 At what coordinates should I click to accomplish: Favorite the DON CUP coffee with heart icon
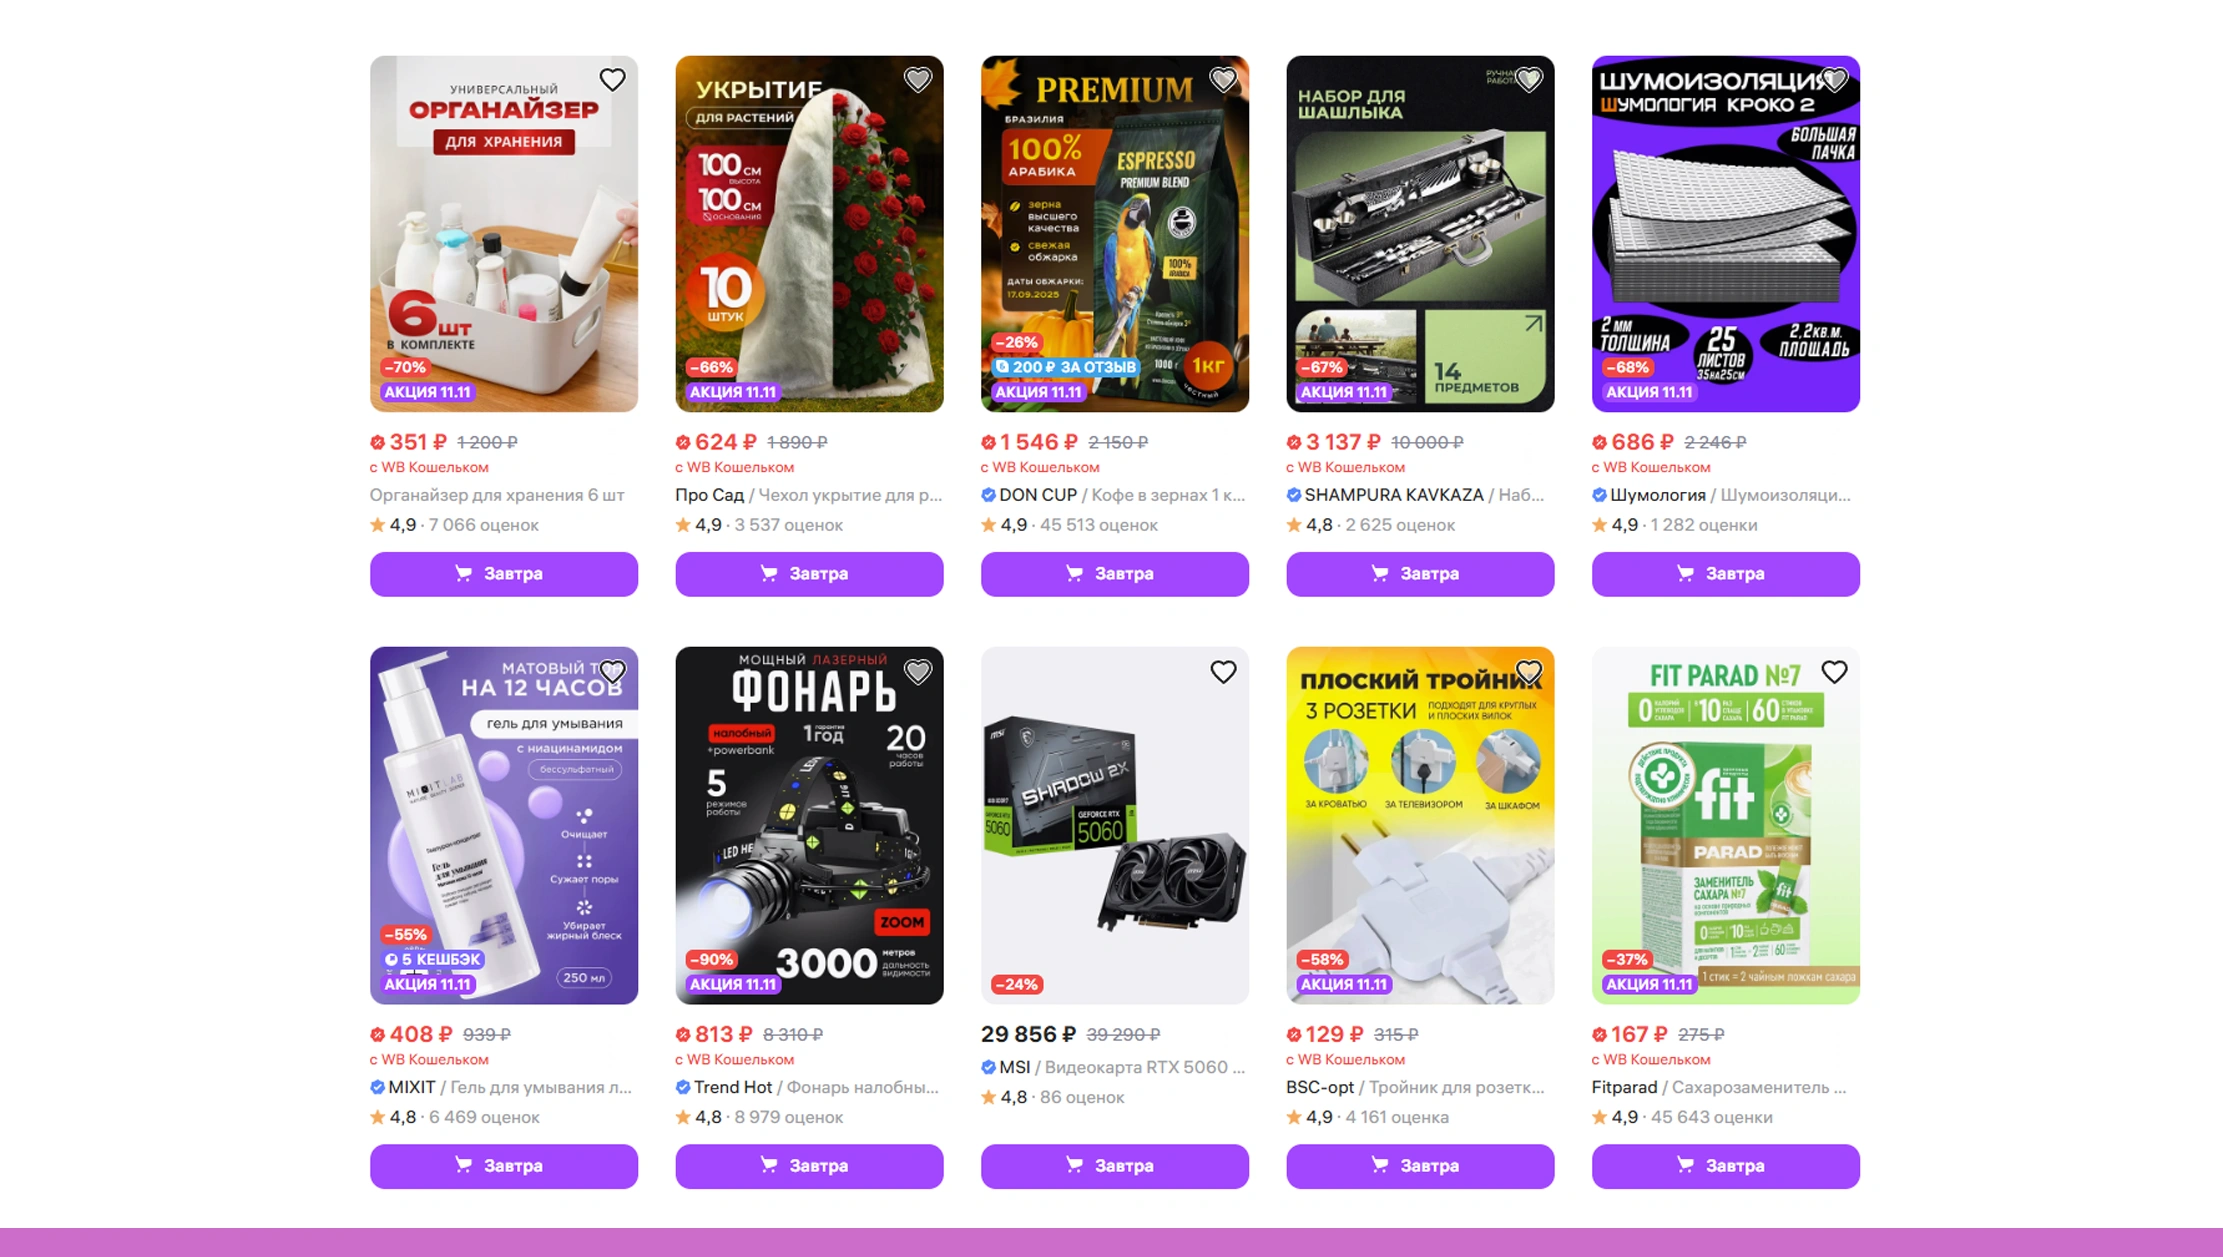coord(1223,79)
